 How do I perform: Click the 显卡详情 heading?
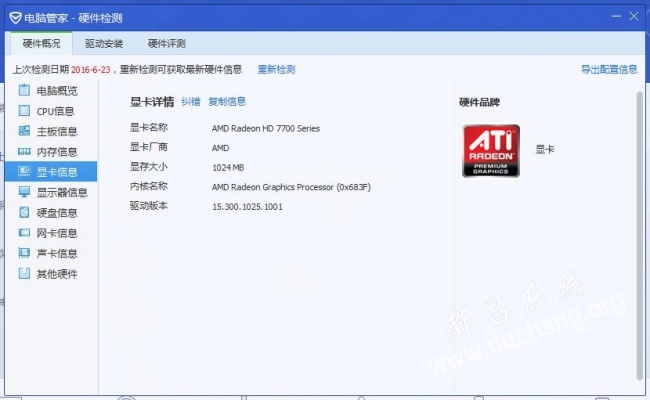click(x=152, y=102)
